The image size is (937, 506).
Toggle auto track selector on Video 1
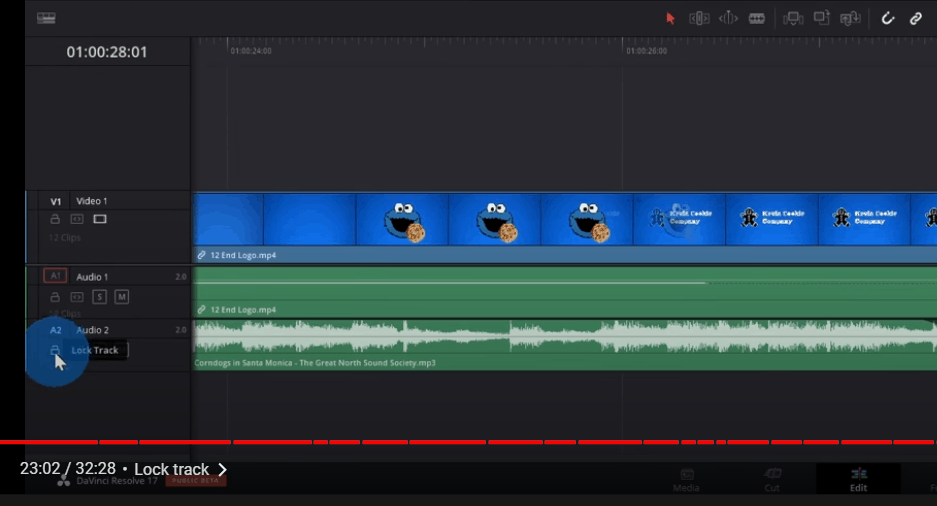[77, 219]
